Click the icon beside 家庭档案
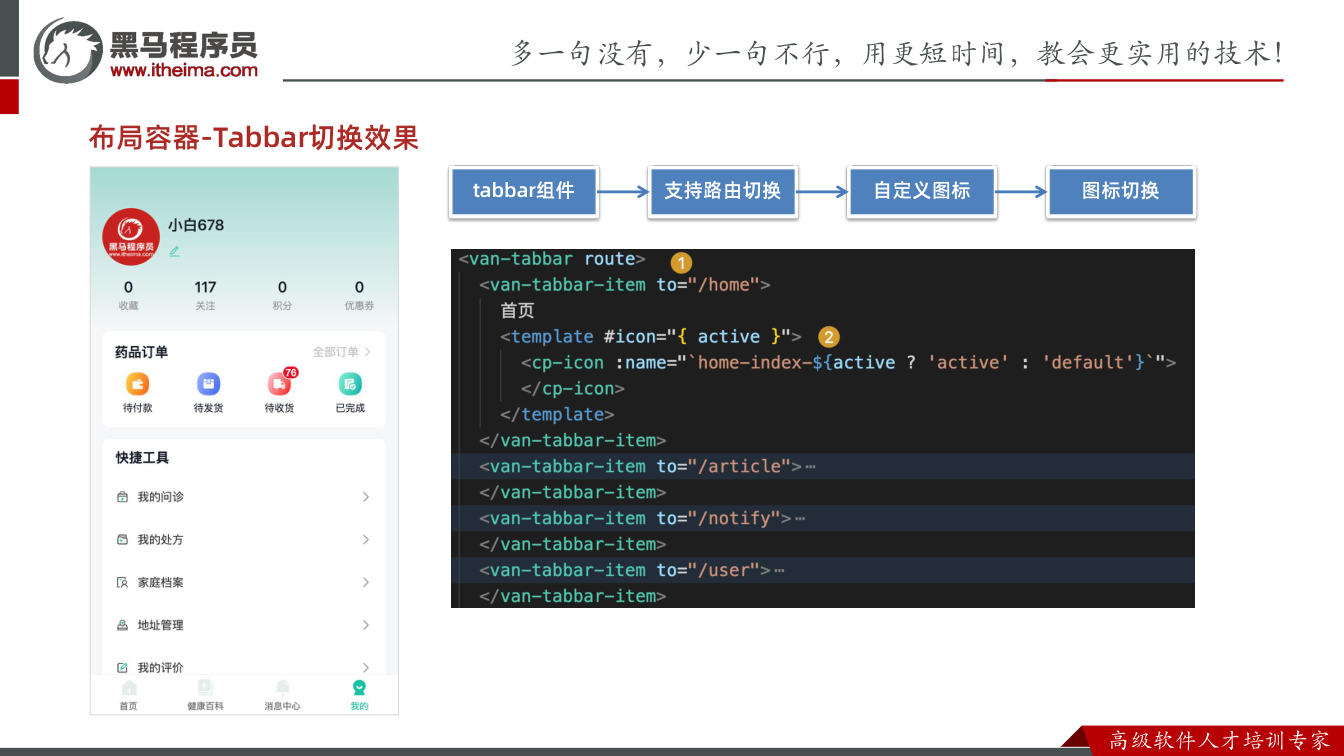 click(x=122, y=583)
